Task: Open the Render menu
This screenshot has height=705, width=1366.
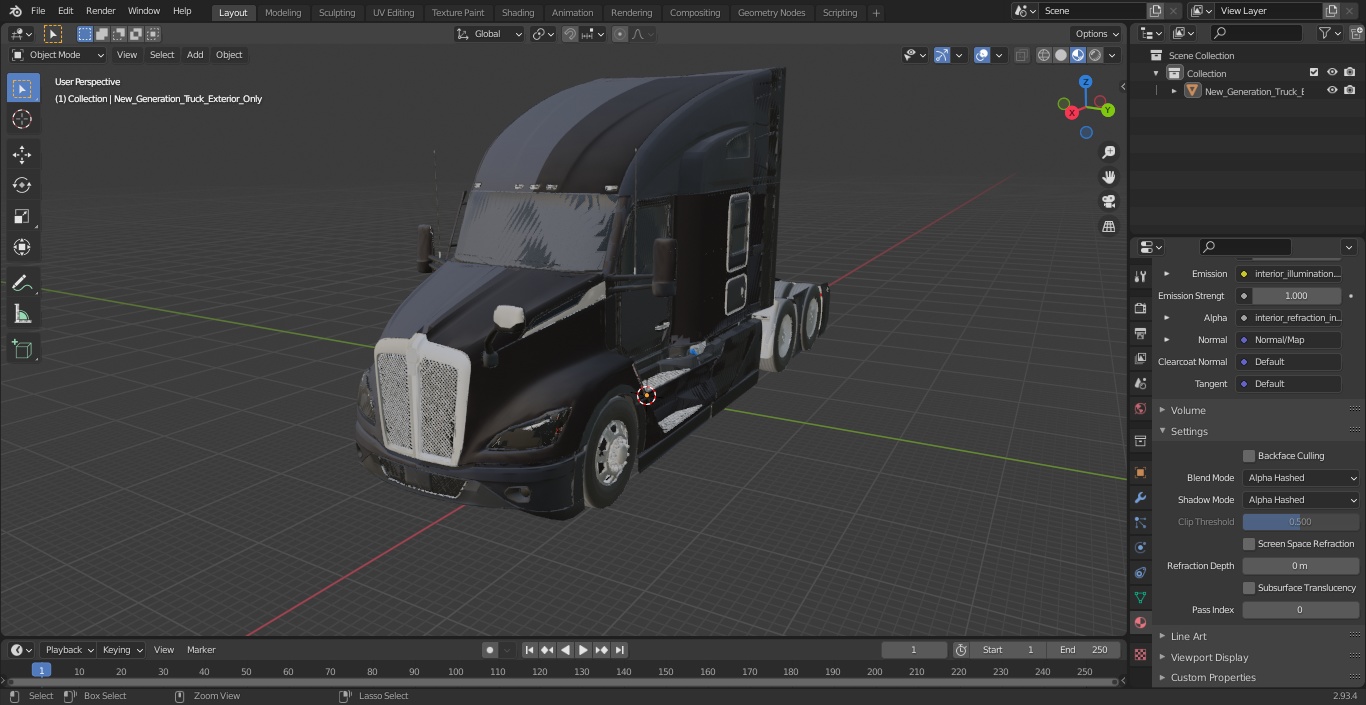Action: [x=100, y=11]
